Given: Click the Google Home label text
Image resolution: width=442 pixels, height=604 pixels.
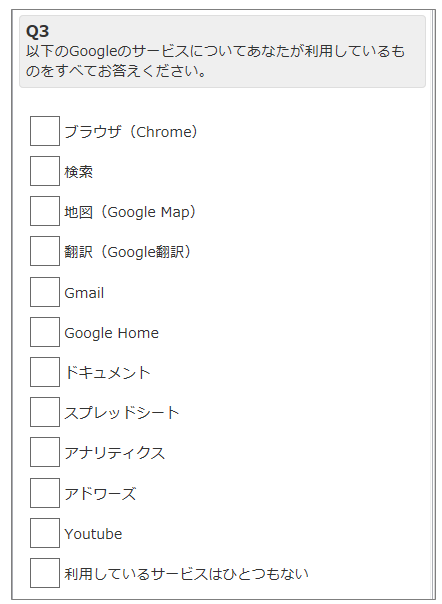Looking at the screenshot, I should [x=111, y=333].
